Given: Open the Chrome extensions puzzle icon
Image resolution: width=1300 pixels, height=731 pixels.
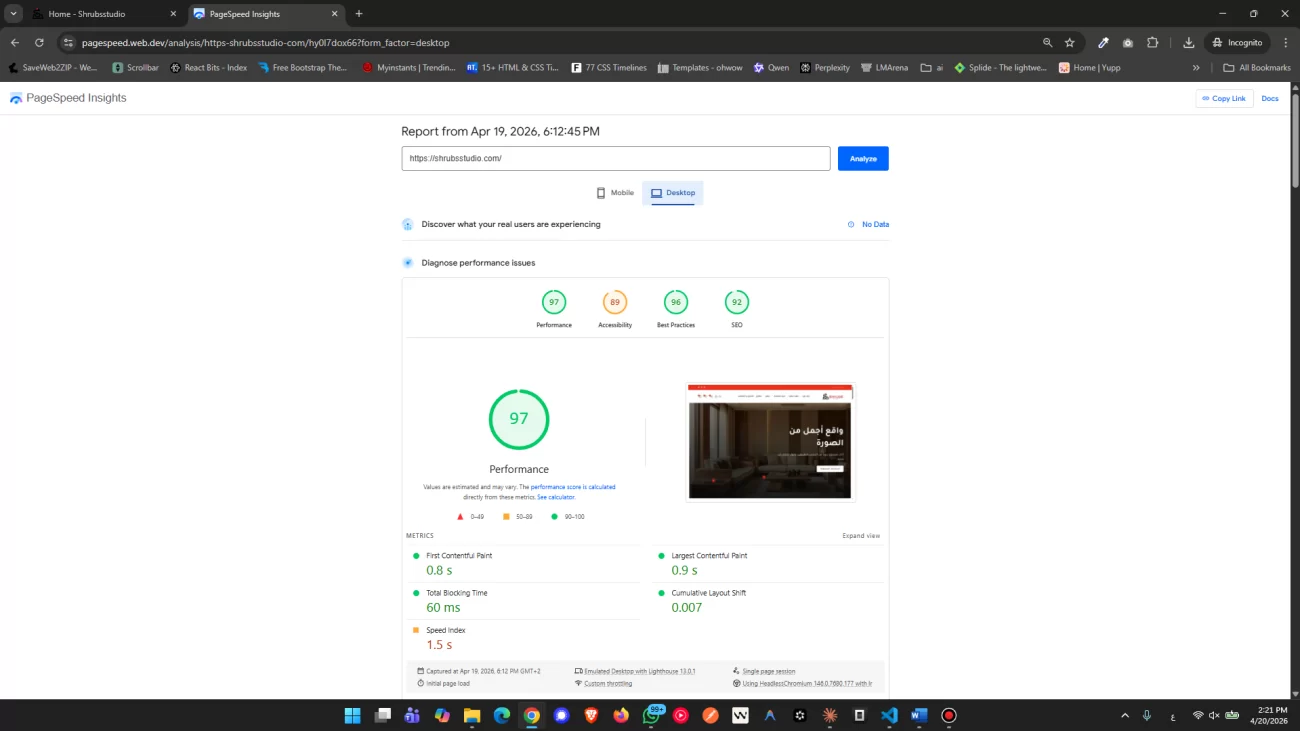Looking at the screenshot, I should [1152, 43].
